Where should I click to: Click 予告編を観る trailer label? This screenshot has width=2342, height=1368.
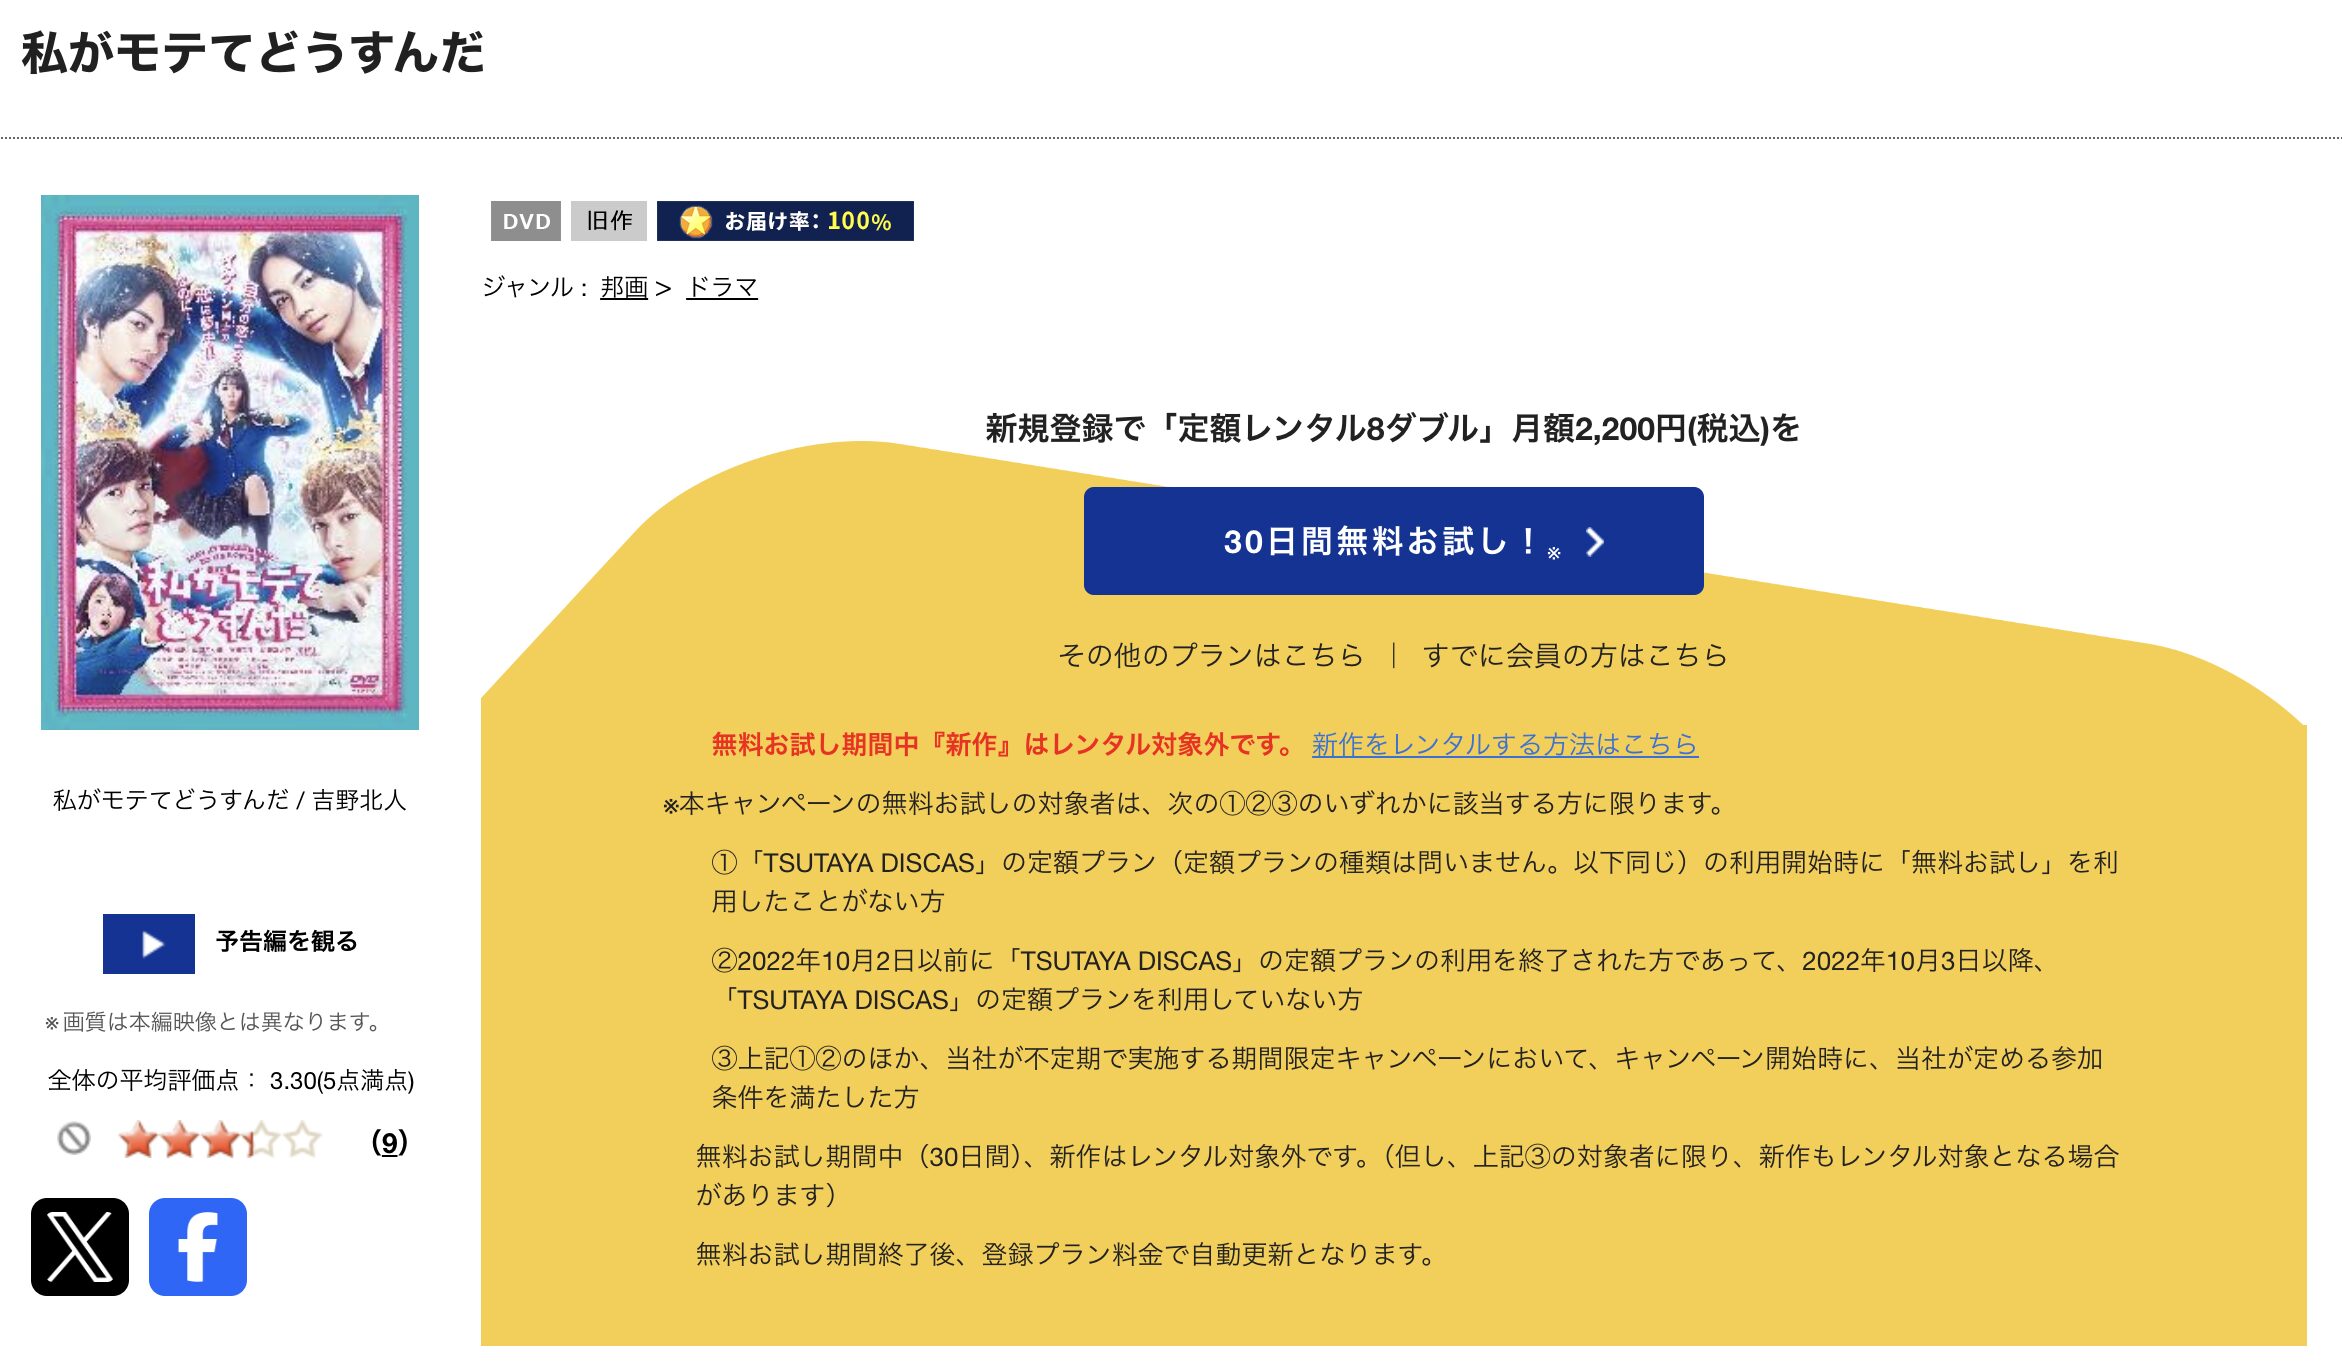(x=287, y=941)
